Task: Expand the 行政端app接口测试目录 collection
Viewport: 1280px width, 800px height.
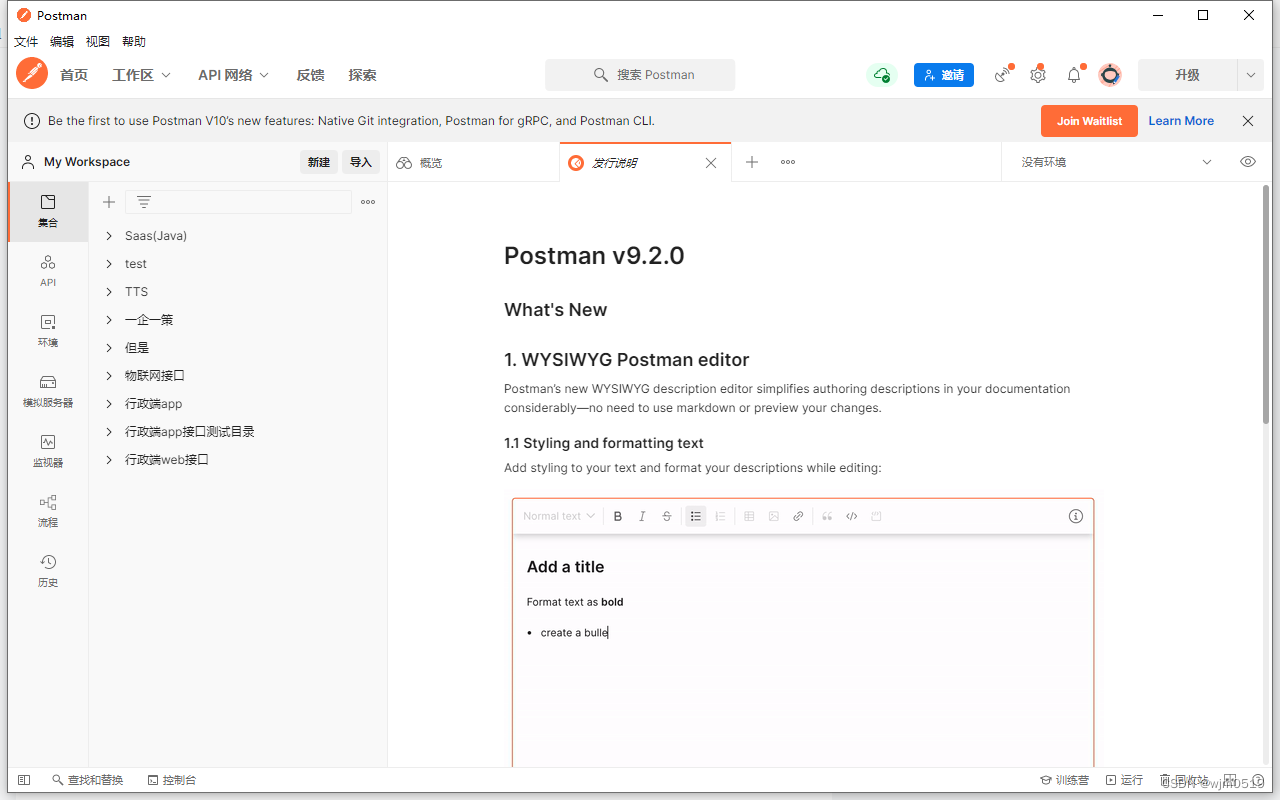Action: pyautogui.click(x=109, y=432)
